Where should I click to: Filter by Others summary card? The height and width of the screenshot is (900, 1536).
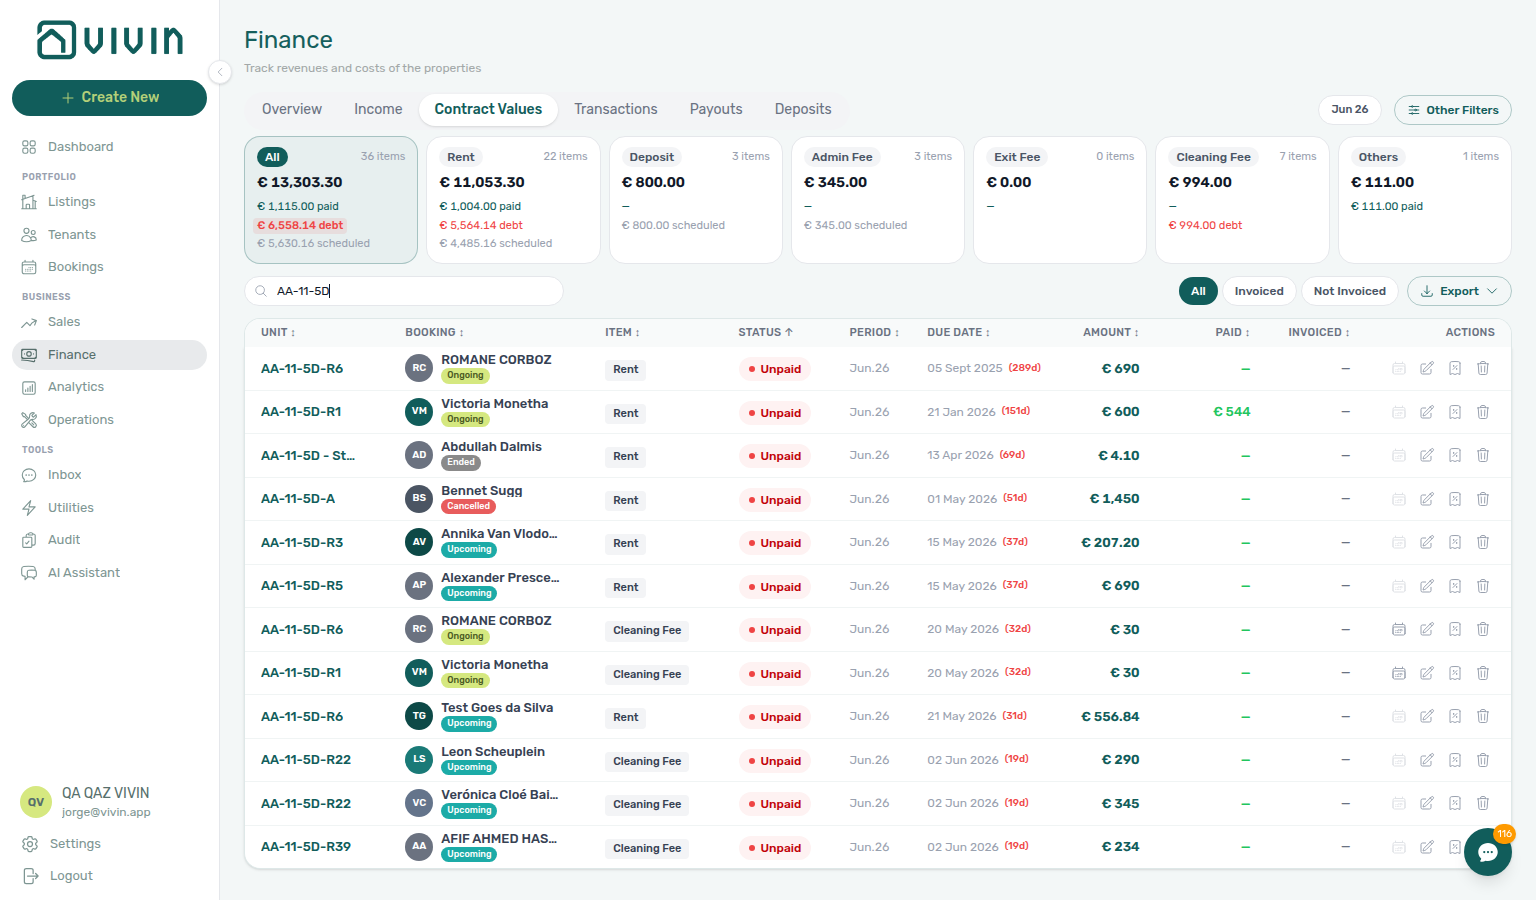coord(1425,200)
